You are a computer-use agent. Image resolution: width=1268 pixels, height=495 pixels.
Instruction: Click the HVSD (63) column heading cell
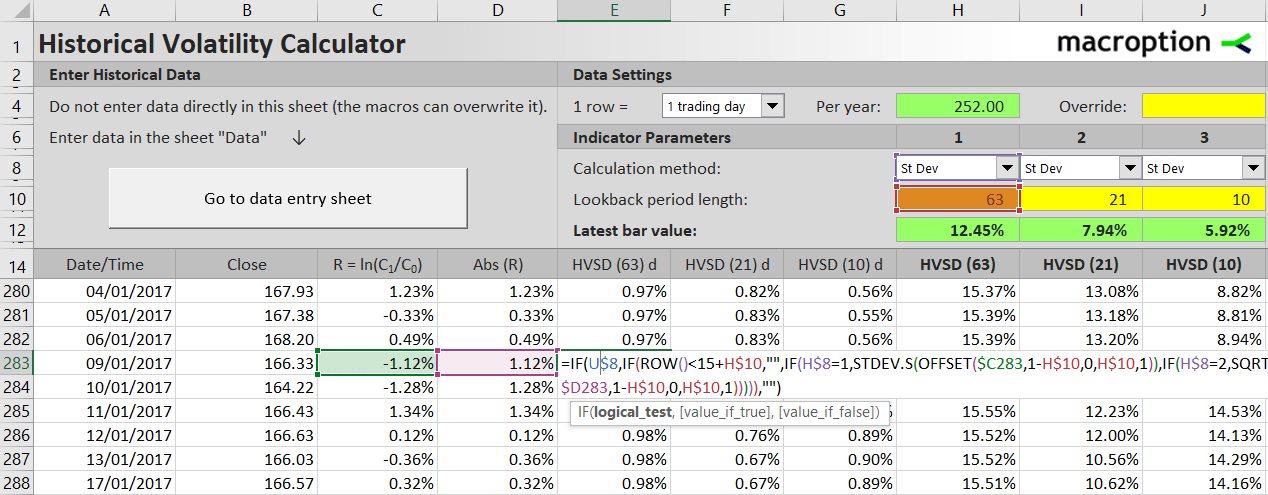click(x=957, y=264)
